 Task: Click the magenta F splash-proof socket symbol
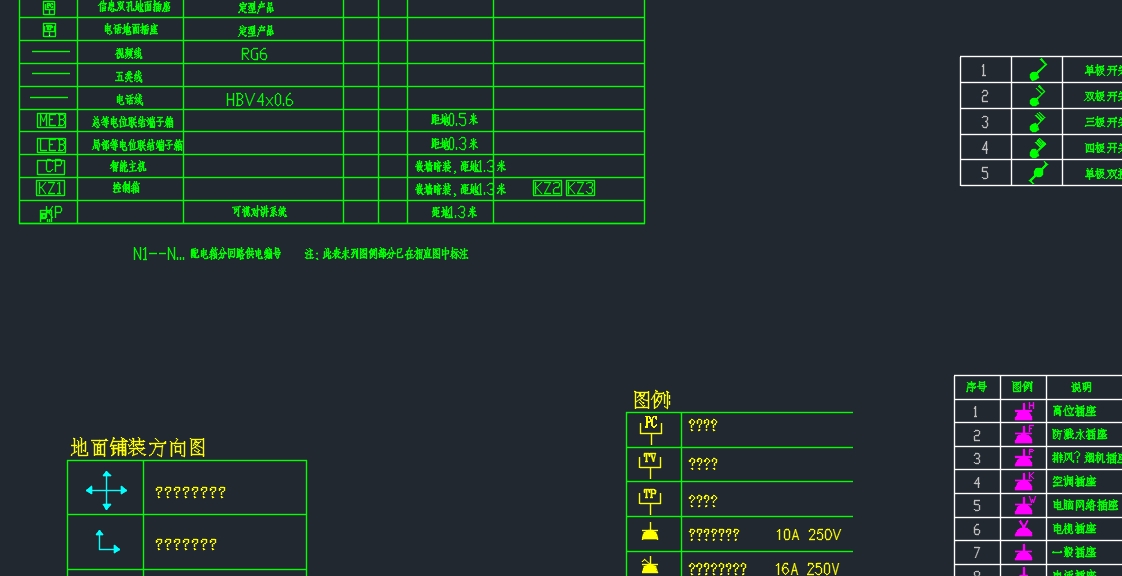(1024, 434)
